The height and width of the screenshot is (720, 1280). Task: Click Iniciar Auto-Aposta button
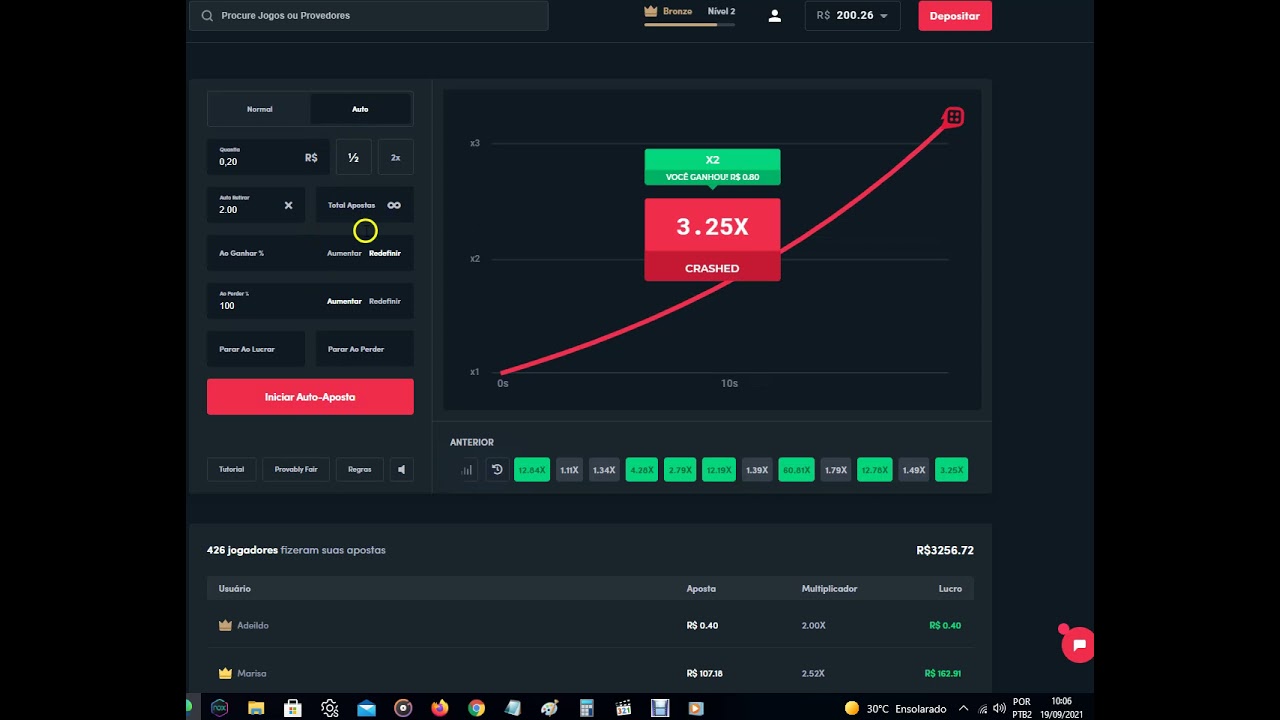click(x=310, y=397)
